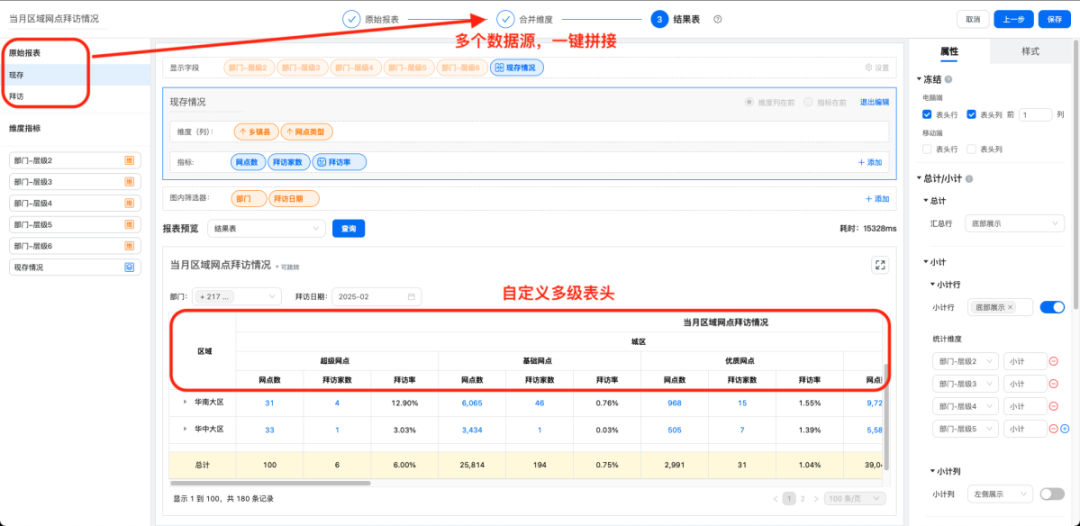Image resolution: width=1080 pixels, height=526 pixels.
Task: Remove 部门-层级3 subtotal dimension row
Action: click(x=1053, y=383)
